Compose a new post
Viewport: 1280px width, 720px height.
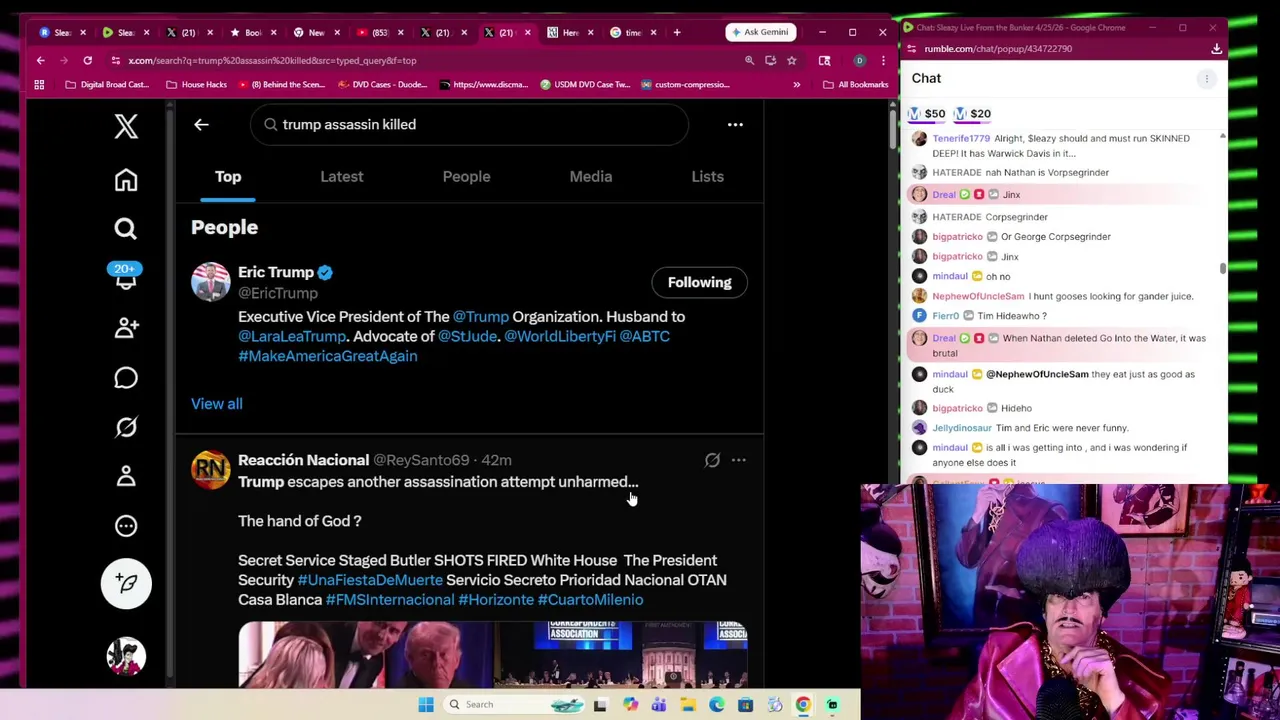coord(126,583)
